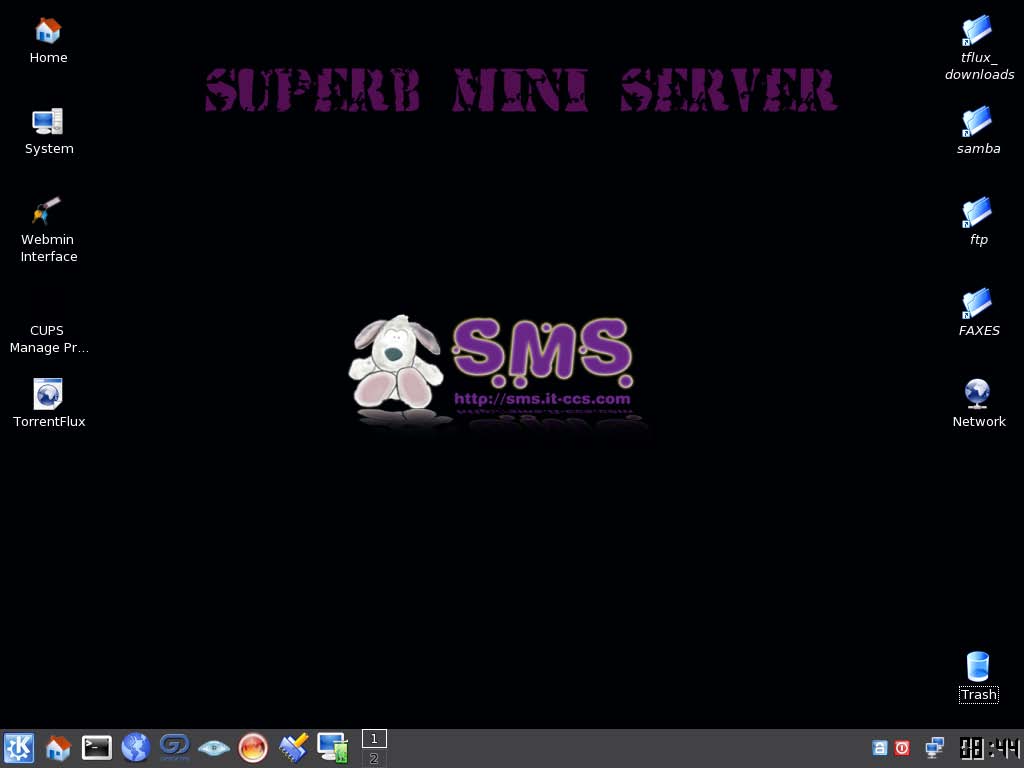
Task: Open the FAXES folder shortcut
Action: click(x=977, y=304)
